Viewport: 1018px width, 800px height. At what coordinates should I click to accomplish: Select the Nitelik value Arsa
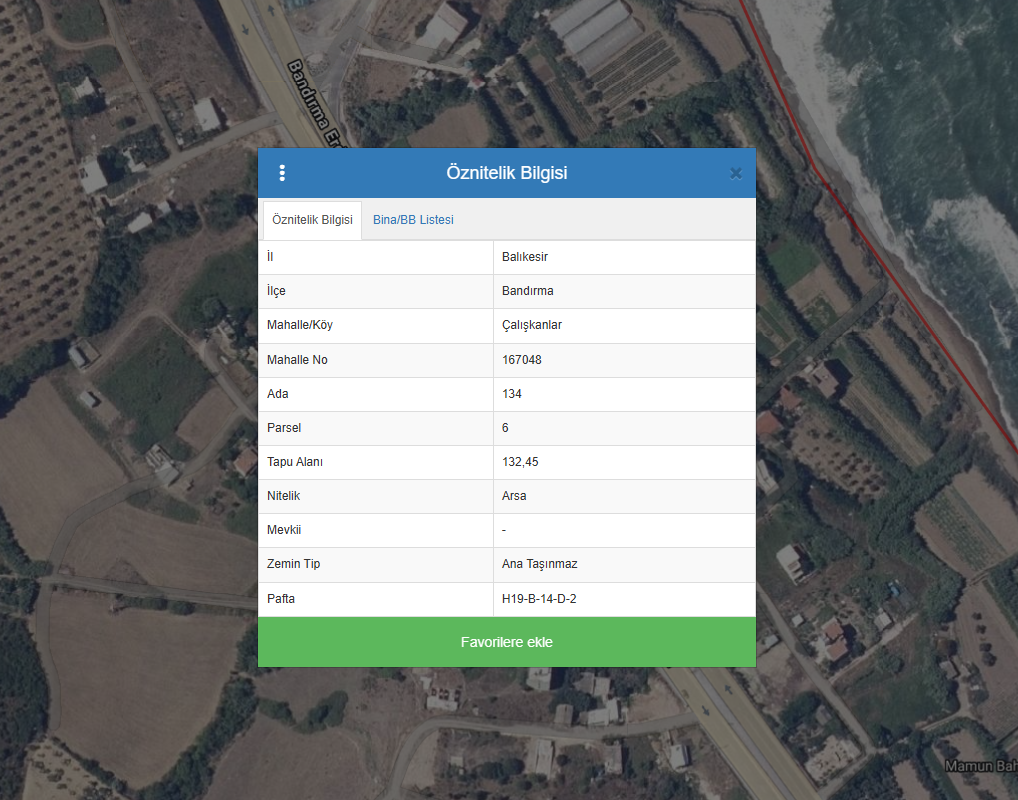514,496
